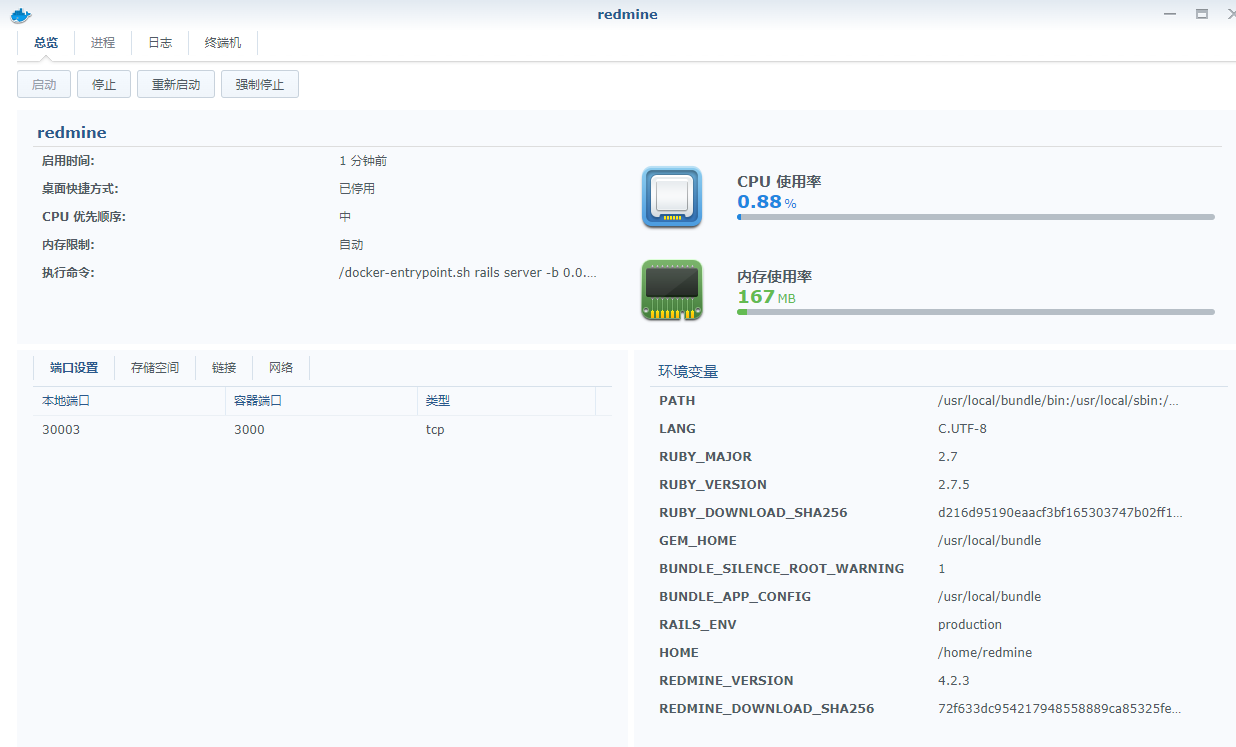Maximize the redmine window
1236x747 pixels.
tap(1202, 14)
